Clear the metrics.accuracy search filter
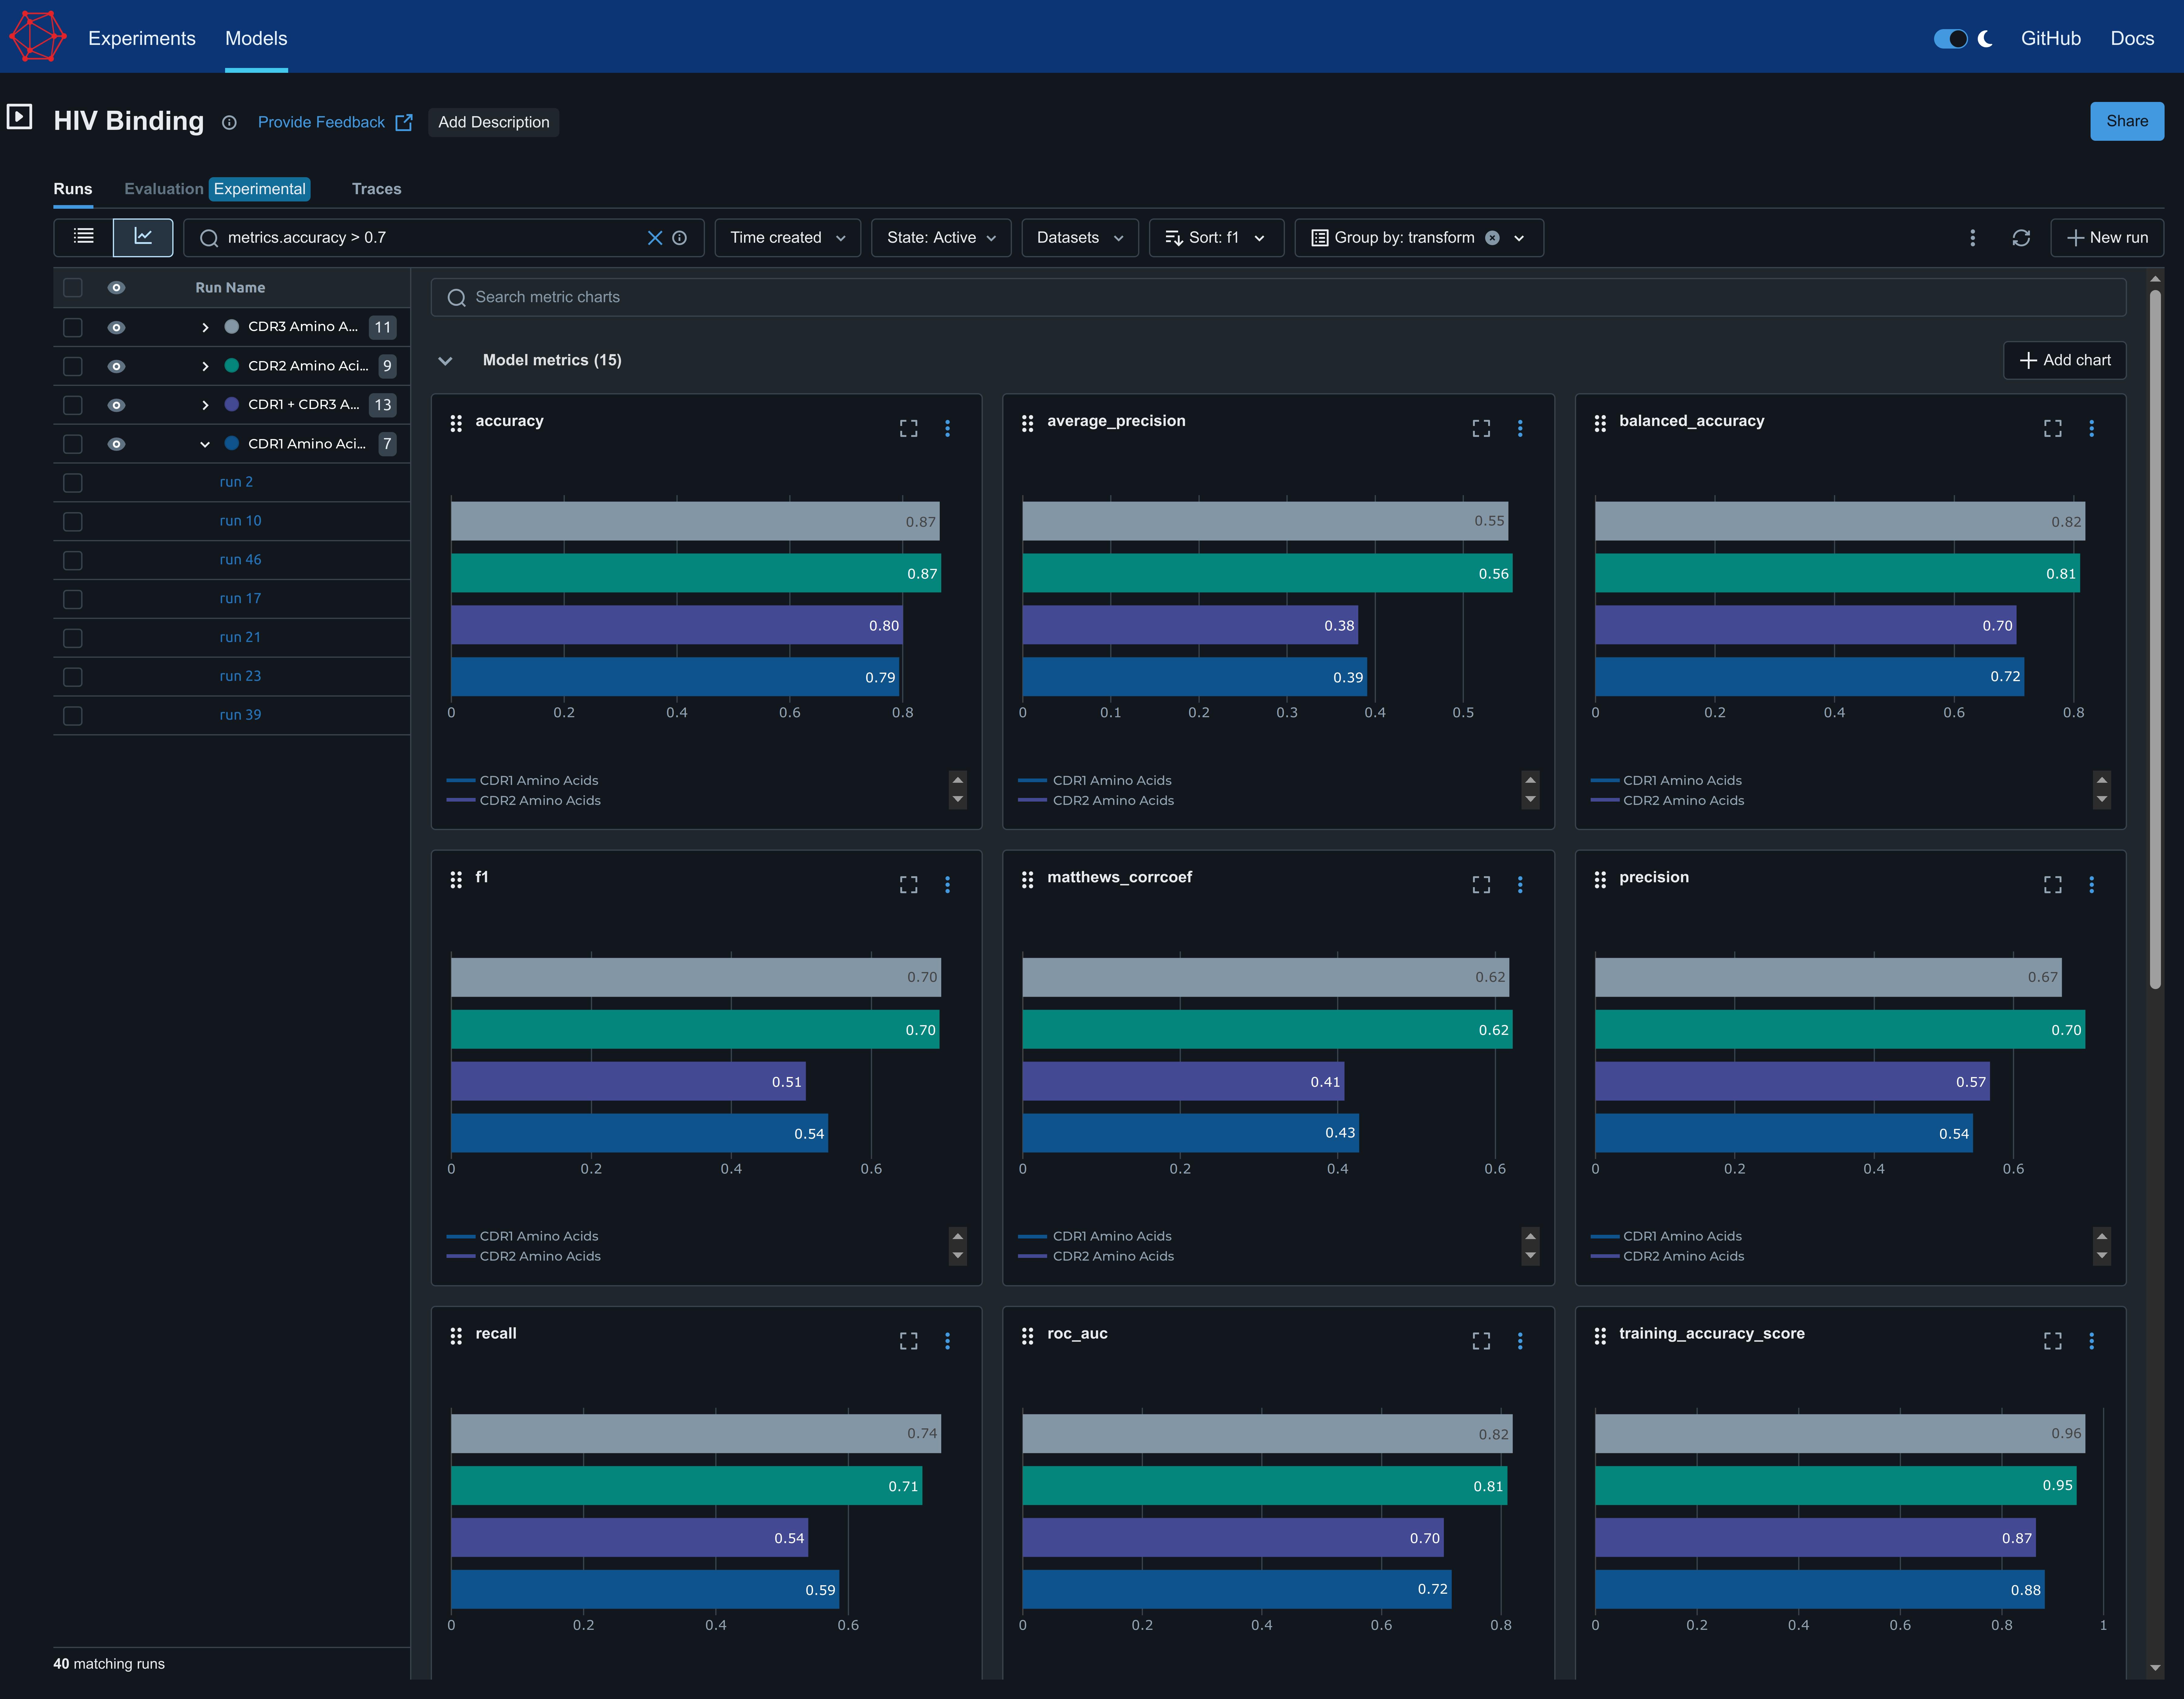This screenshot has height=1699, width=2184. click(655, 238)
